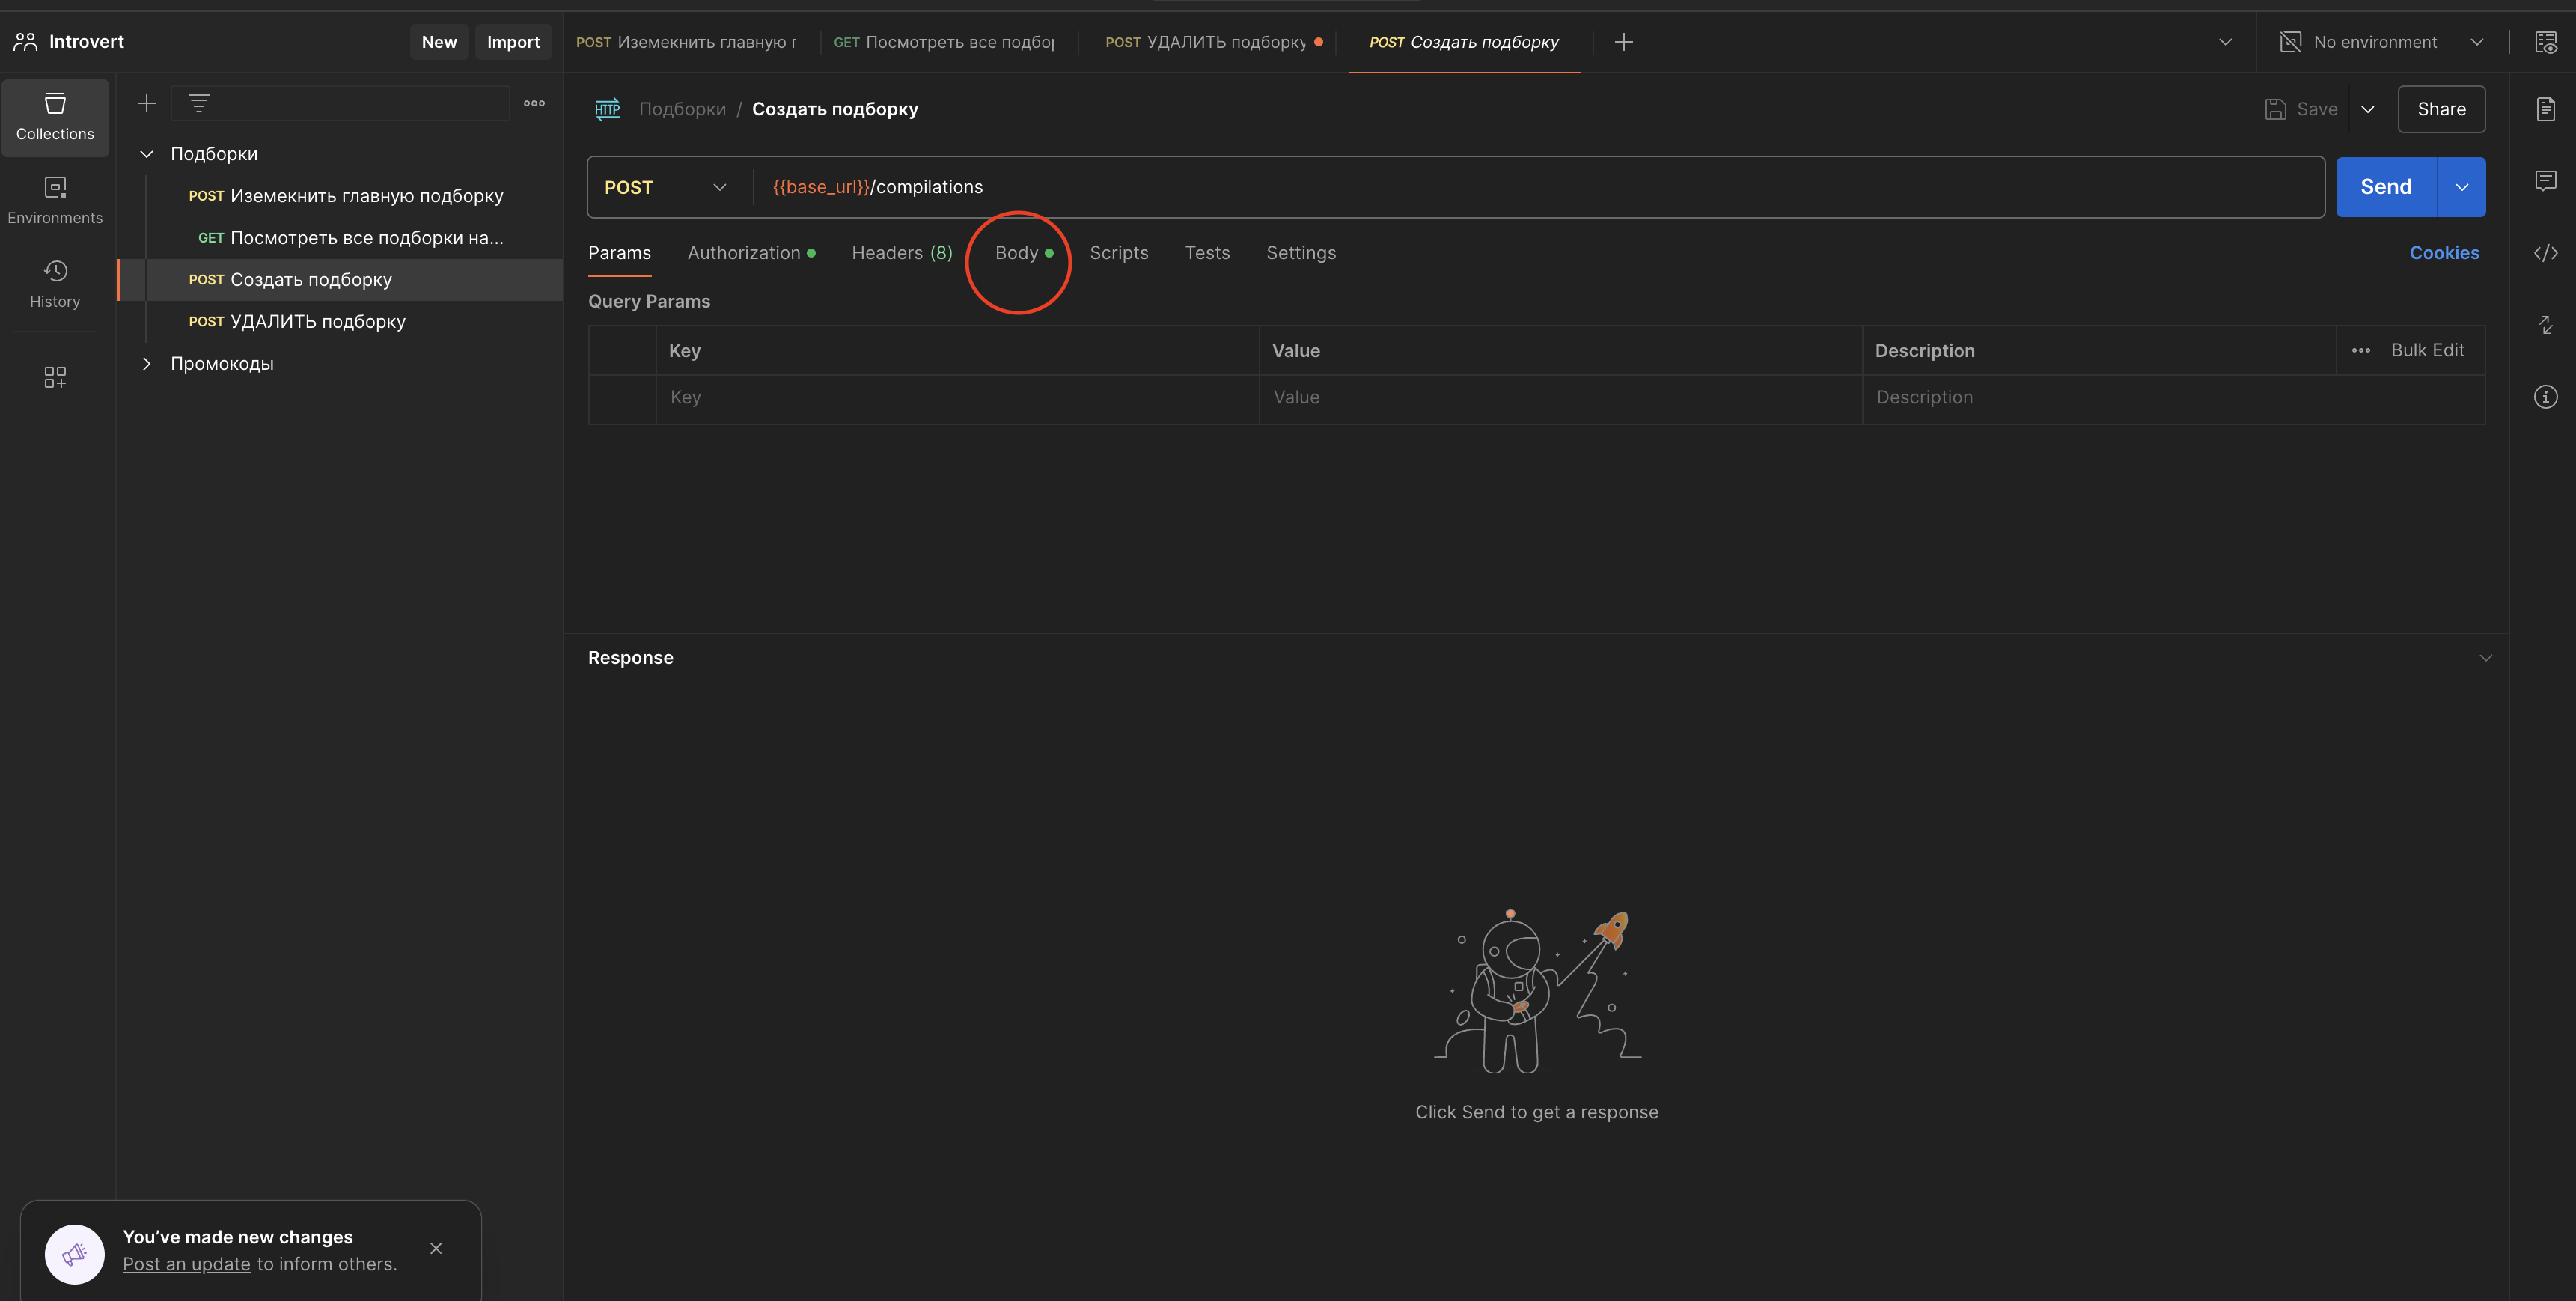The image size is (2576, 1301).
Task: Click the Post an update link
Action: [x=186, y=1264]
